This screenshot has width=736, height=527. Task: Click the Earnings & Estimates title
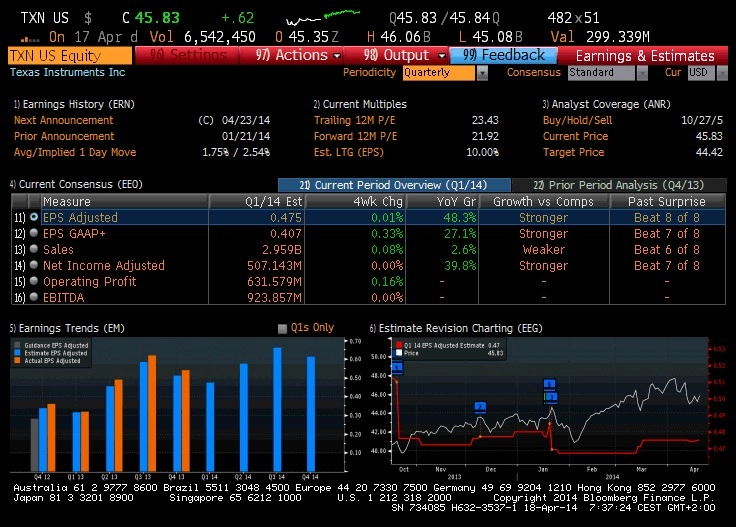coord(645,56)
